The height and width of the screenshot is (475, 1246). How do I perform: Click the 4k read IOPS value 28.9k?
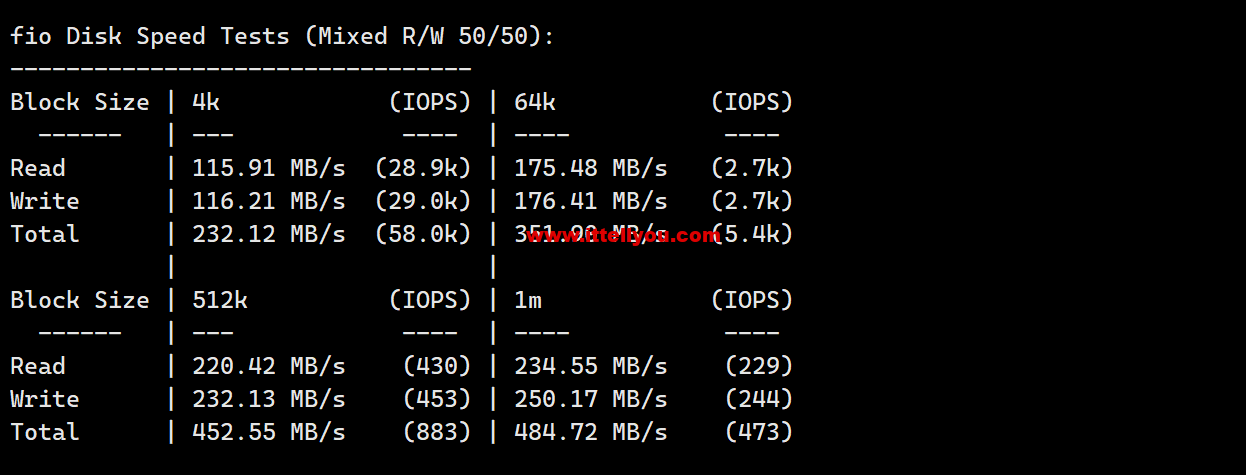(423, 168)
